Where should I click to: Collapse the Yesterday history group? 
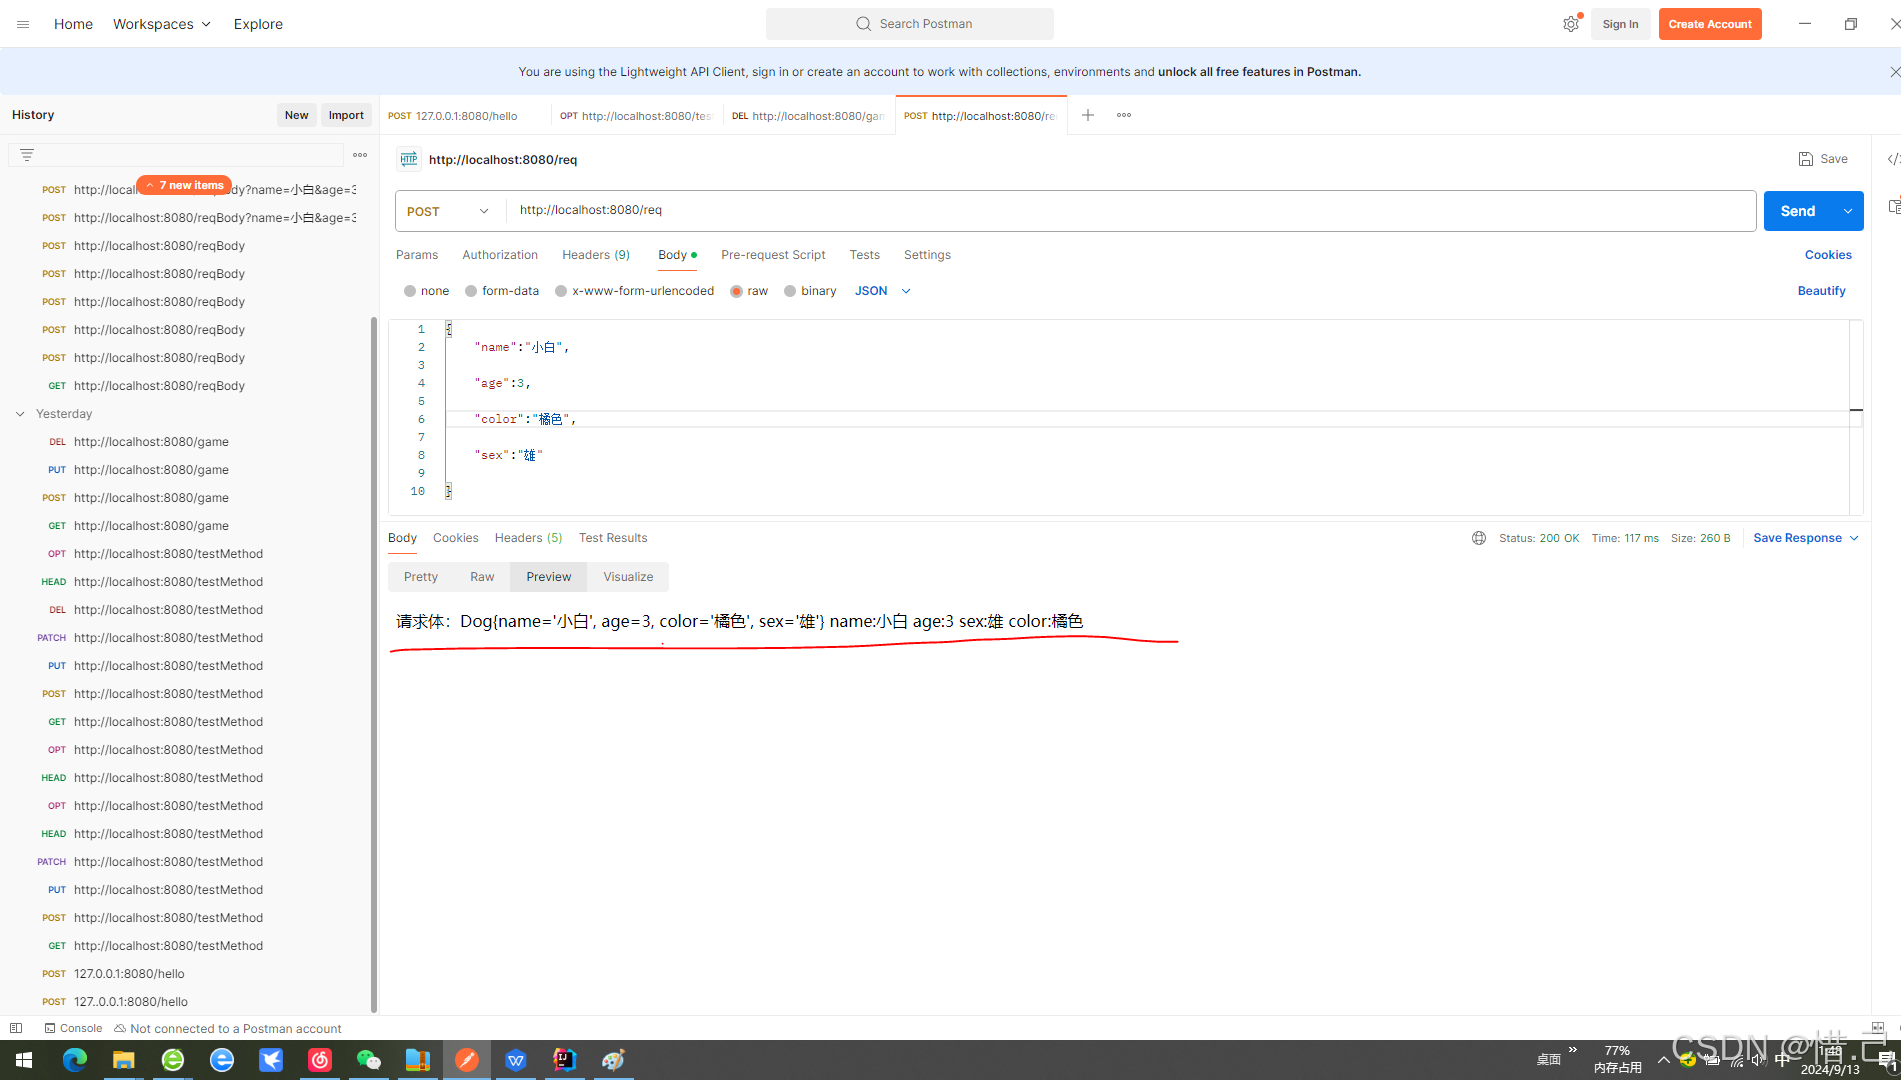click(20, 414)
